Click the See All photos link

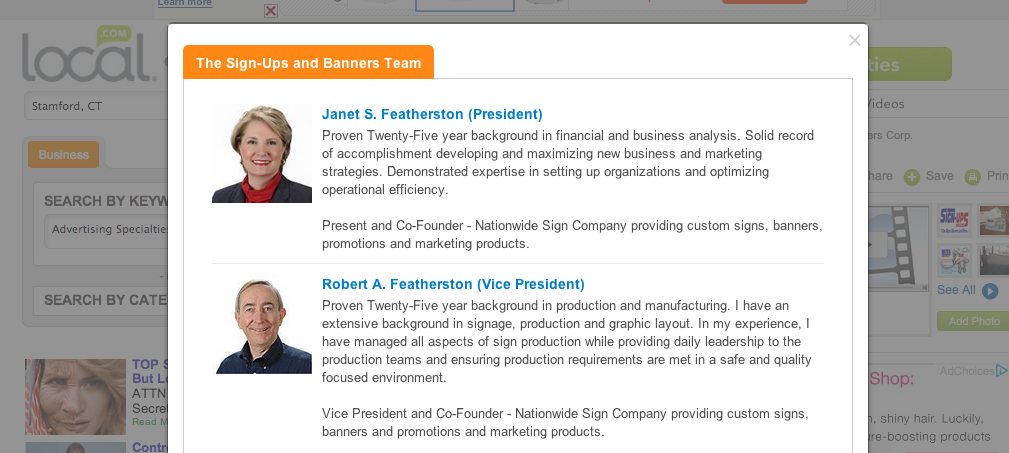click(956, 290)
